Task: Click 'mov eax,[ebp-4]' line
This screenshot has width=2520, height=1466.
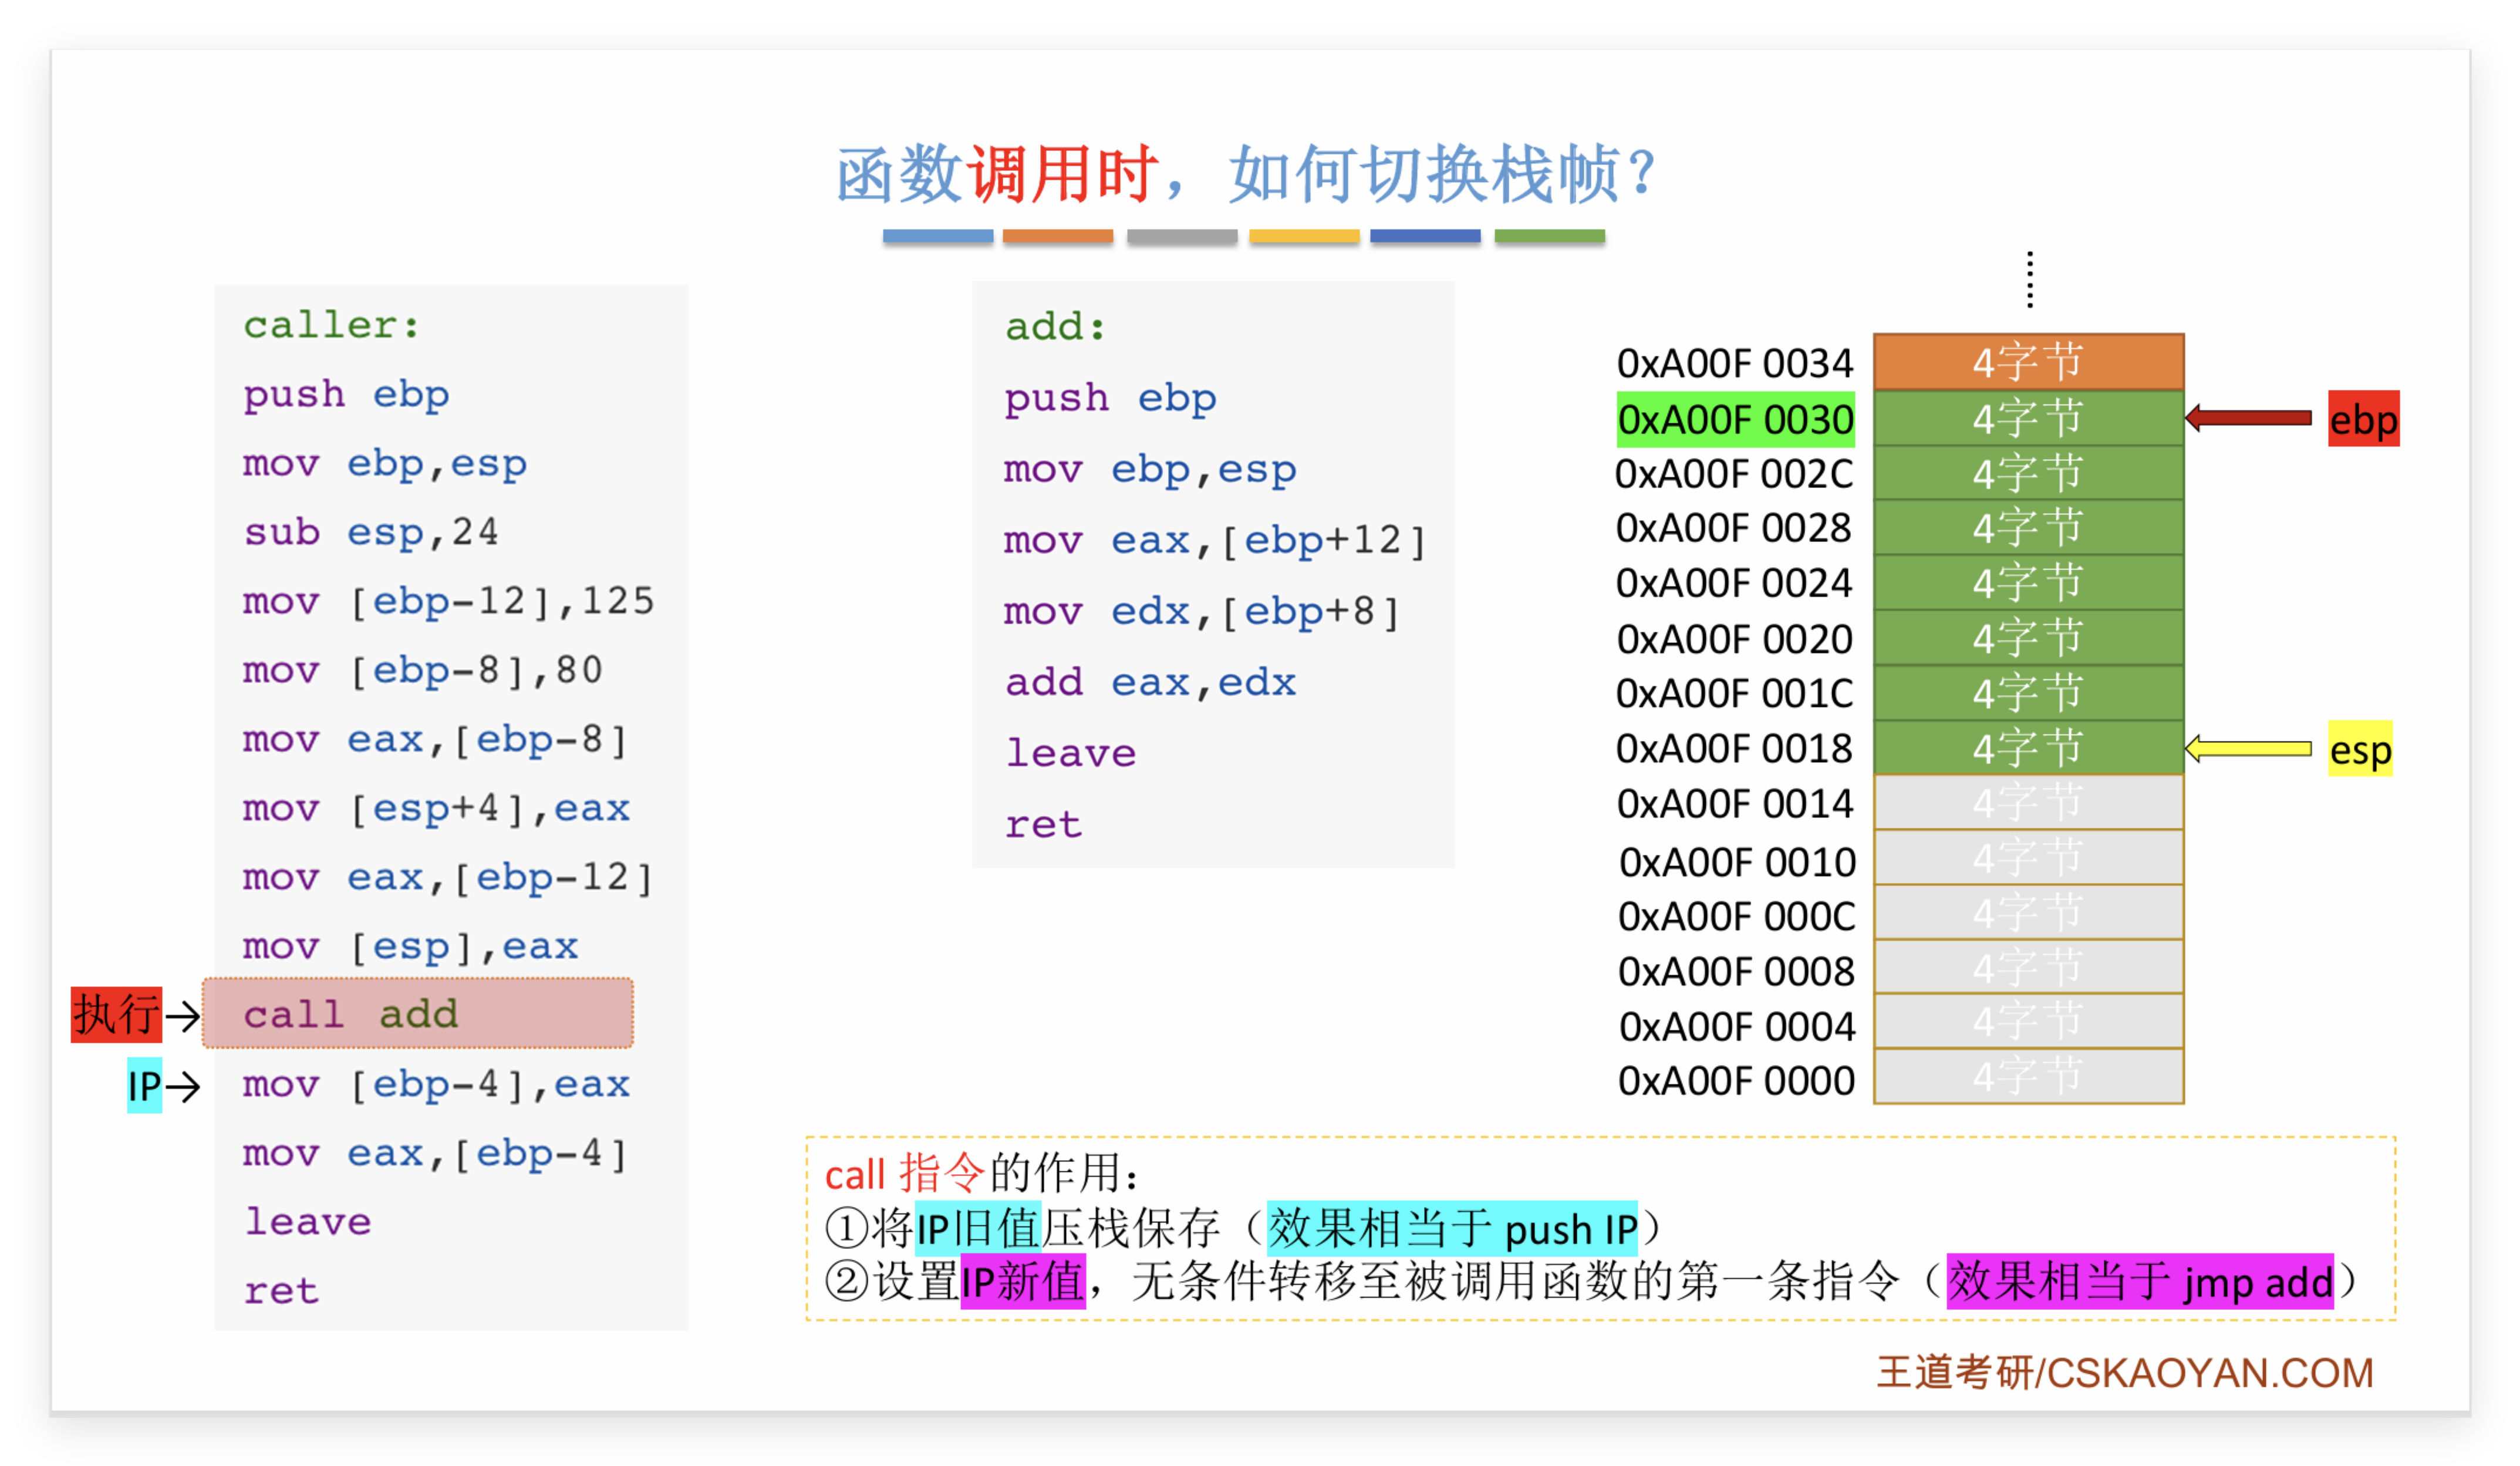Action: (x=435, y=1153)
